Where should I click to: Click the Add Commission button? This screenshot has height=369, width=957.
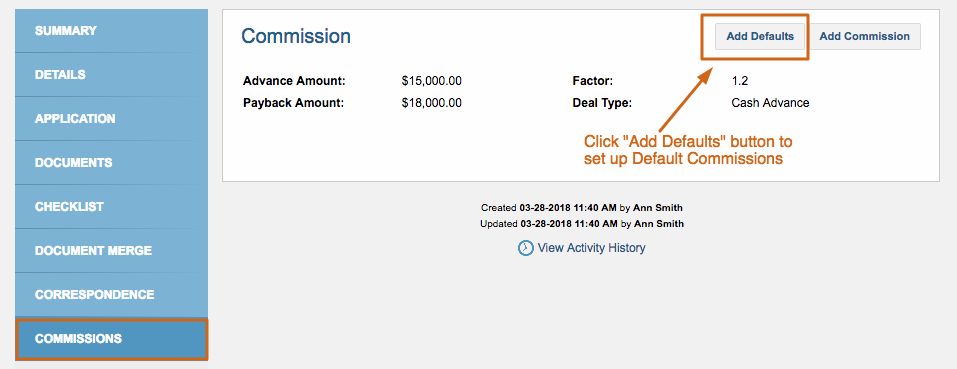point(864,37)
